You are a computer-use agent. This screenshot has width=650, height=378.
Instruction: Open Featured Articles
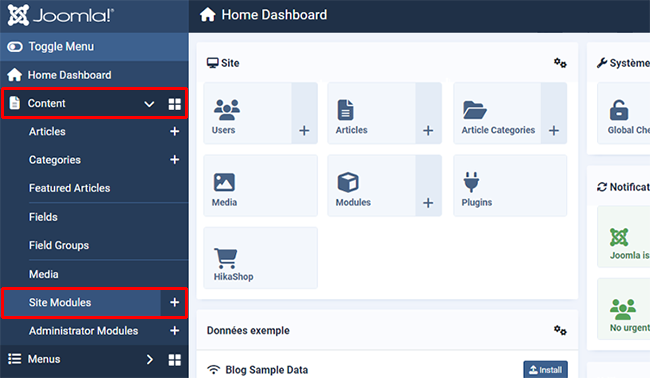tap(70, 188)
